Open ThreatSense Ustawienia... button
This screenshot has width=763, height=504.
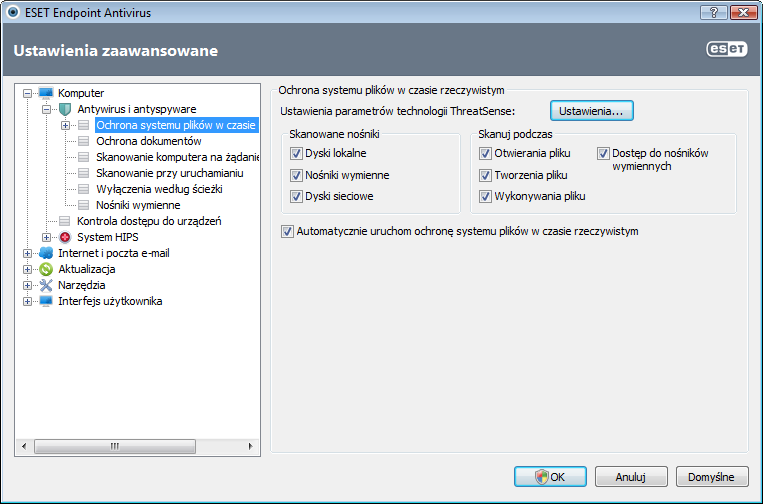(592, 111)
